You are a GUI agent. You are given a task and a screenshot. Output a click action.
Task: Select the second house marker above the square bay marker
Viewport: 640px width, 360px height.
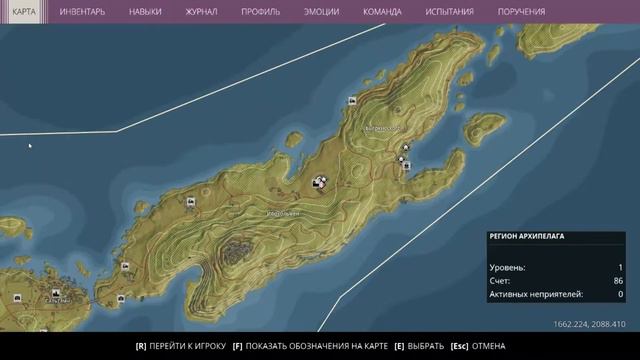point(401,159)
